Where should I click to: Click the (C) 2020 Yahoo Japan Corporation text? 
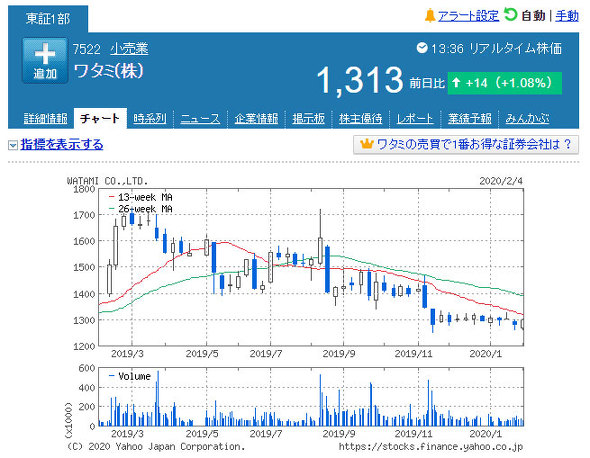tap(156, 447)
